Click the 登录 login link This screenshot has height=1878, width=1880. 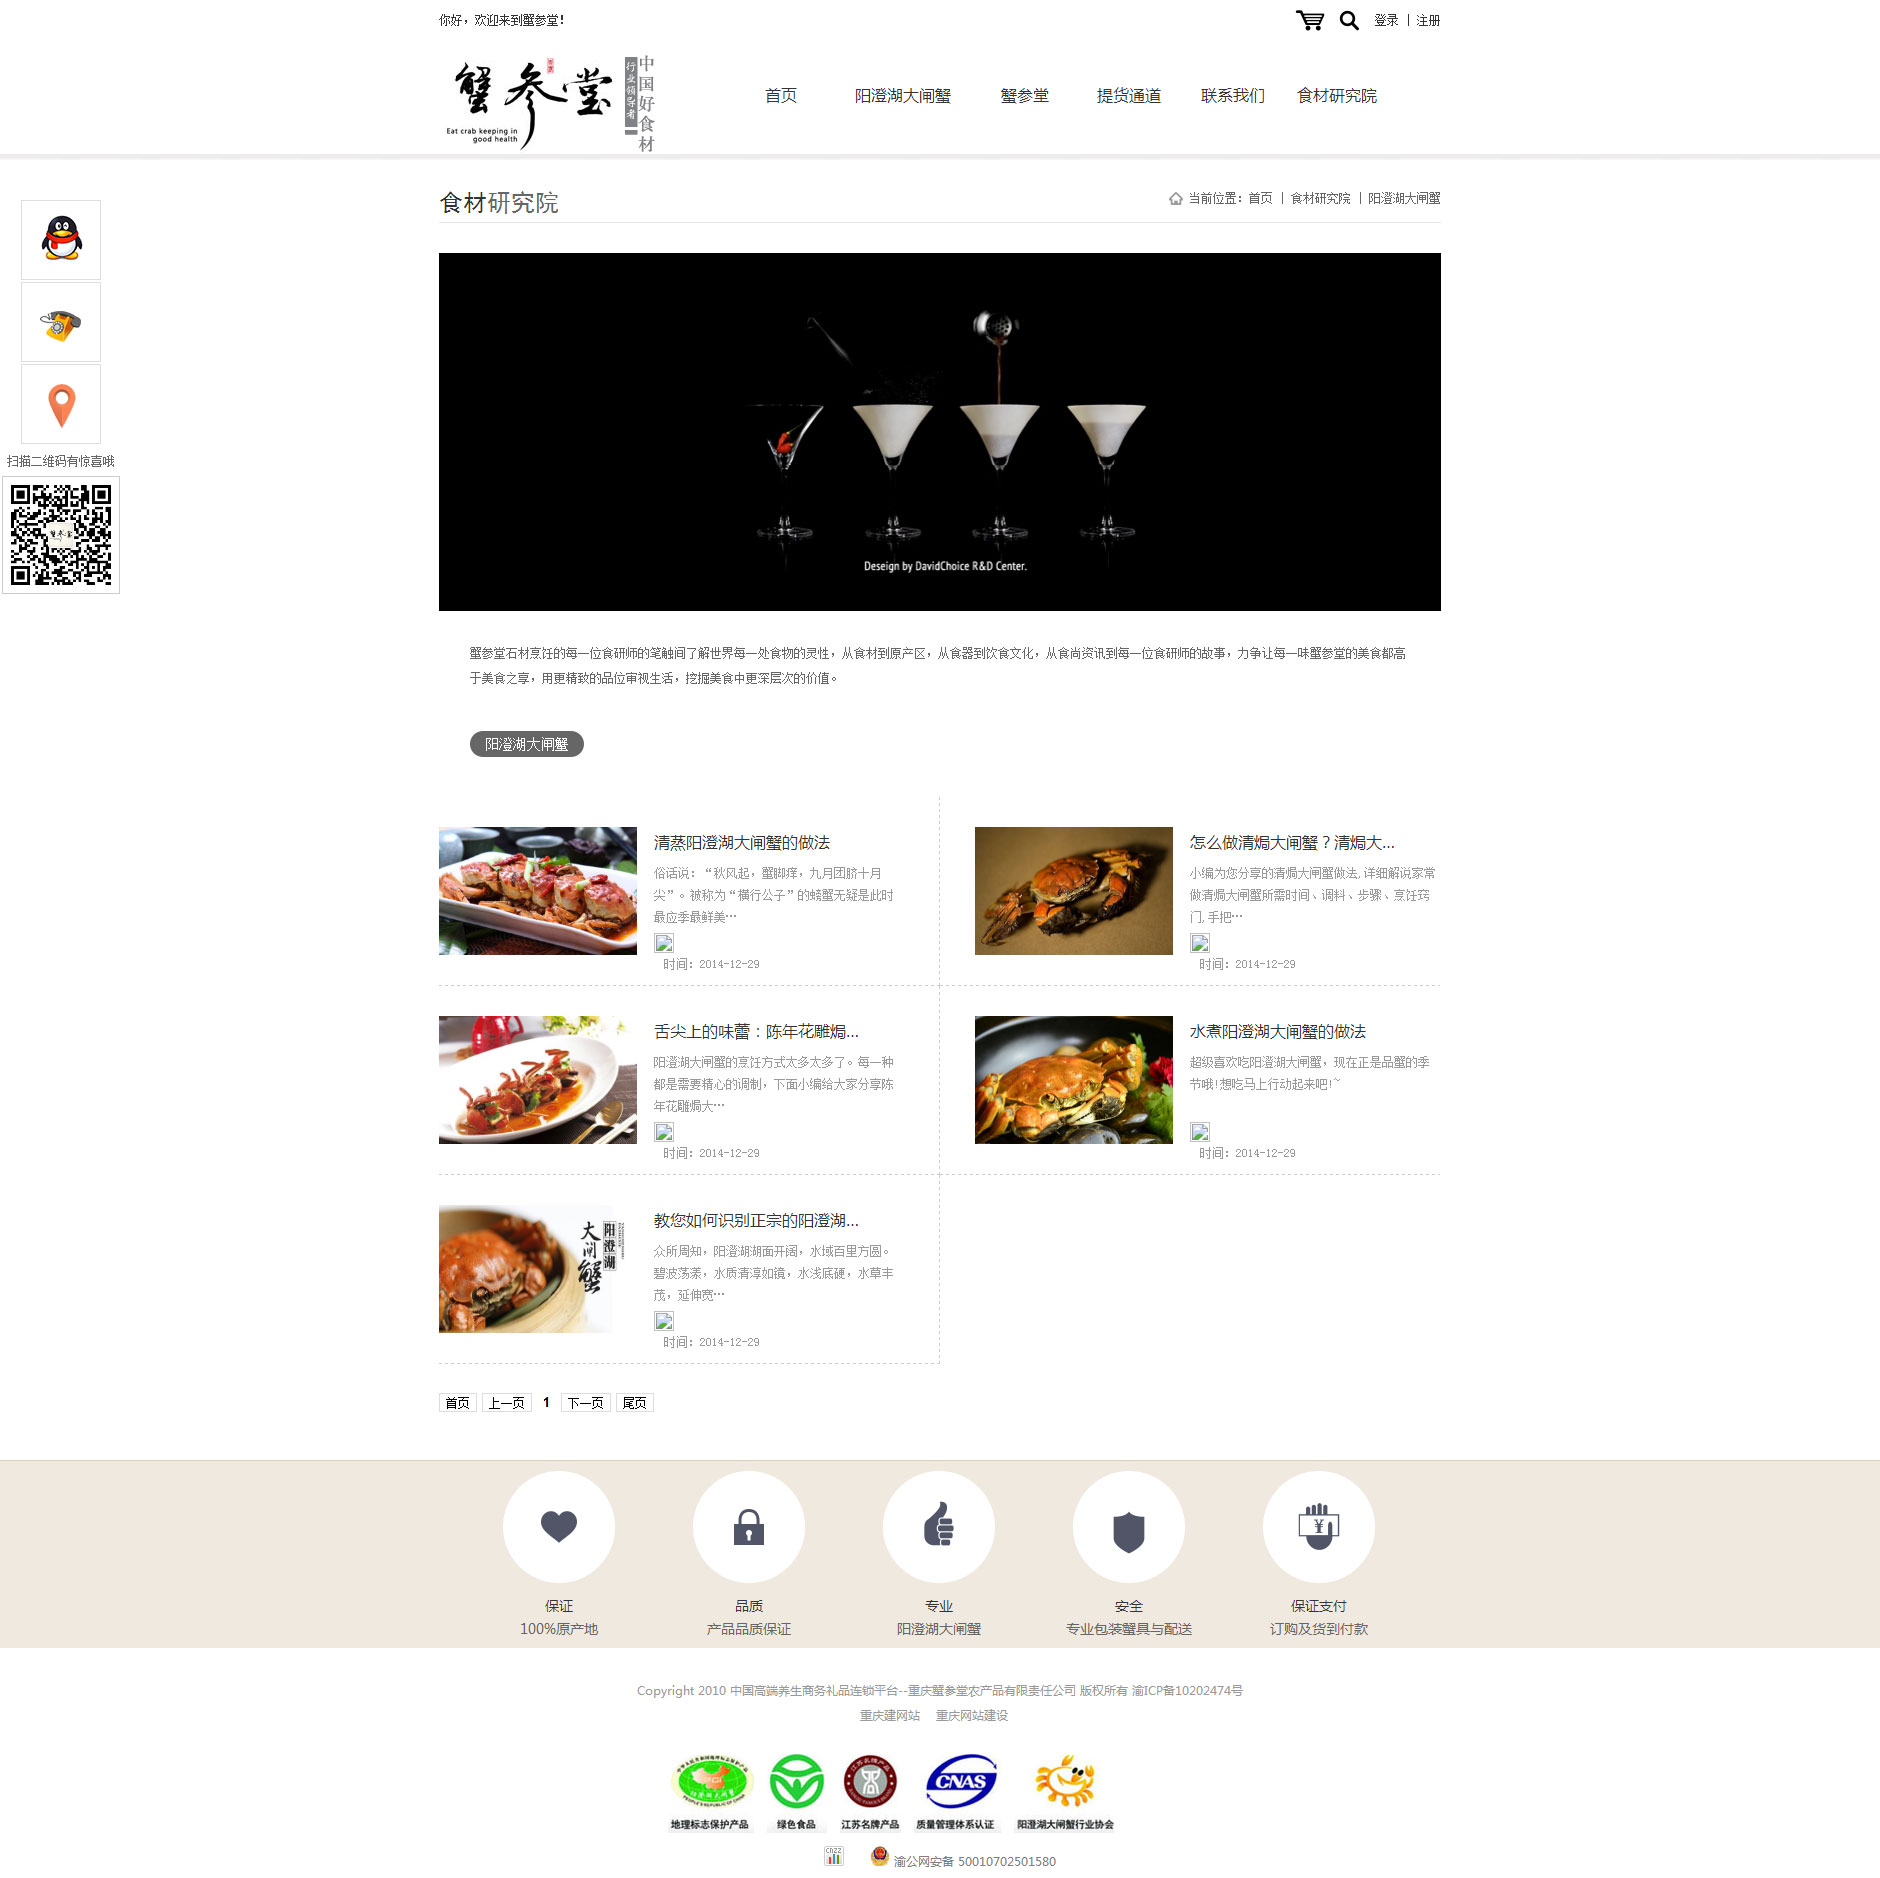pos(1386,20)
